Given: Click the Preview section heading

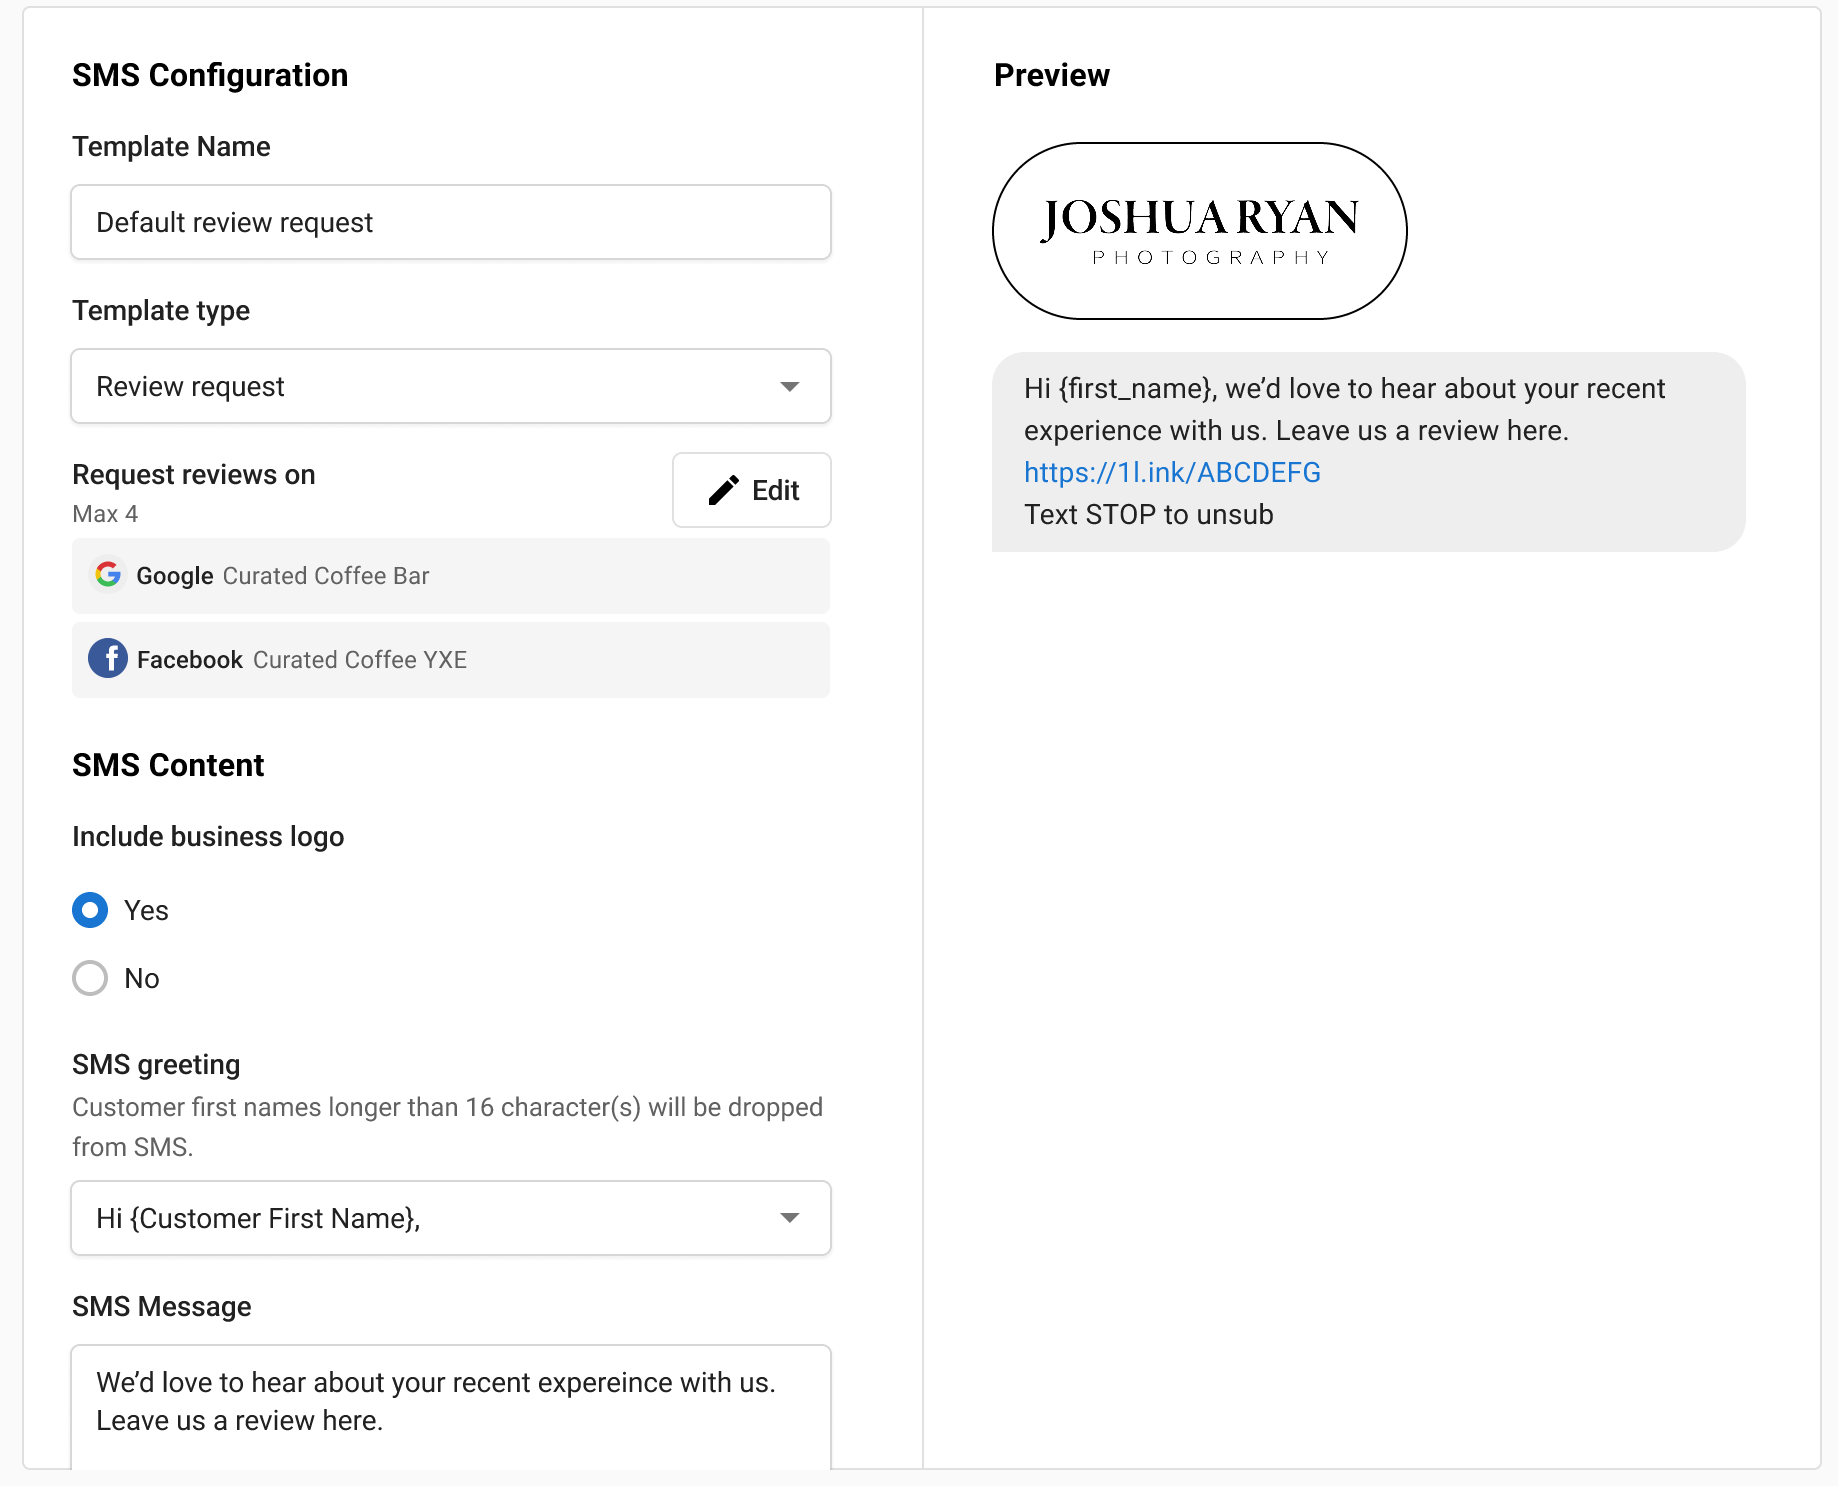Looking at the screenshot, I should [1051, 74].
